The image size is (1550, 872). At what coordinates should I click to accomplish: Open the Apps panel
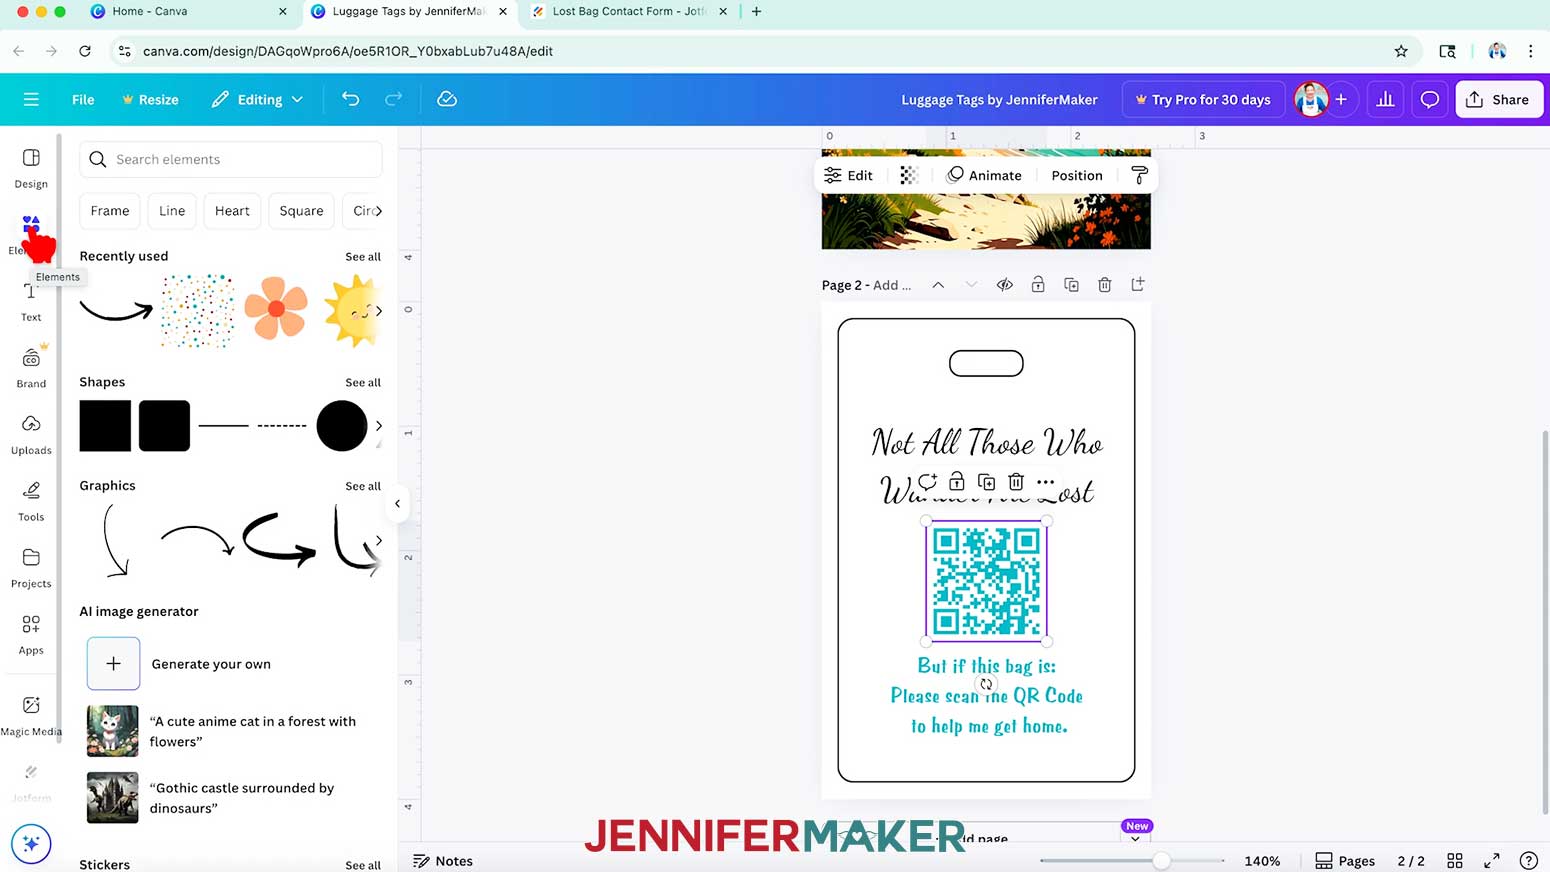31,634
